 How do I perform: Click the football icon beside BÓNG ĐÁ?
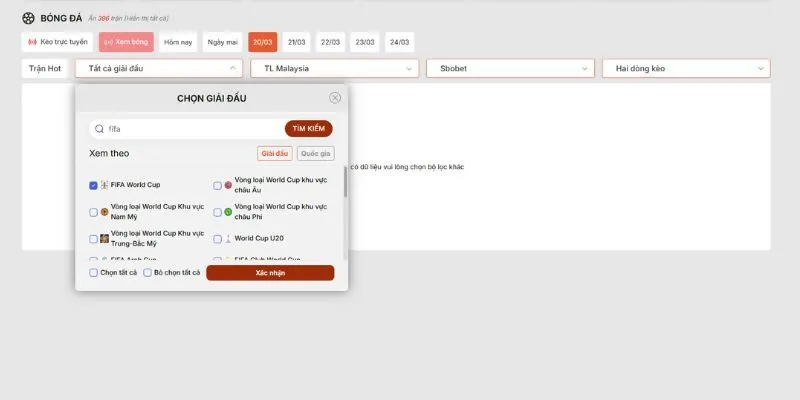point(28,18)
